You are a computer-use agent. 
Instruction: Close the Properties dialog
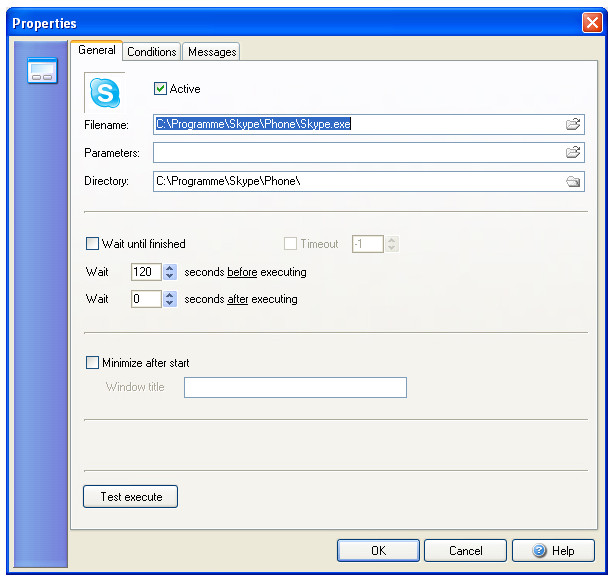click(x=592, y=23)
